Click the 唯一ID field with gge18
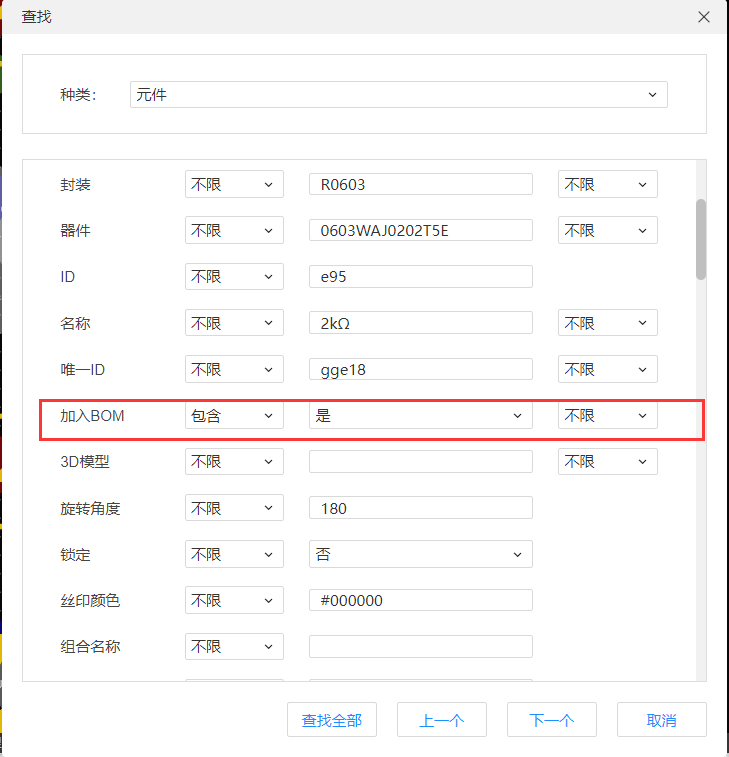This screenshot has height=757, width=729. [420, 369]
